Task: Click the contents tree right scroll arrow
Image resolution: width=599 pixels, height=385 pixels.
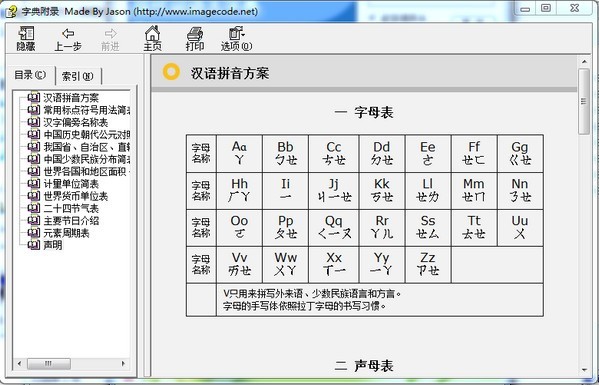Action: coord(123,363)
